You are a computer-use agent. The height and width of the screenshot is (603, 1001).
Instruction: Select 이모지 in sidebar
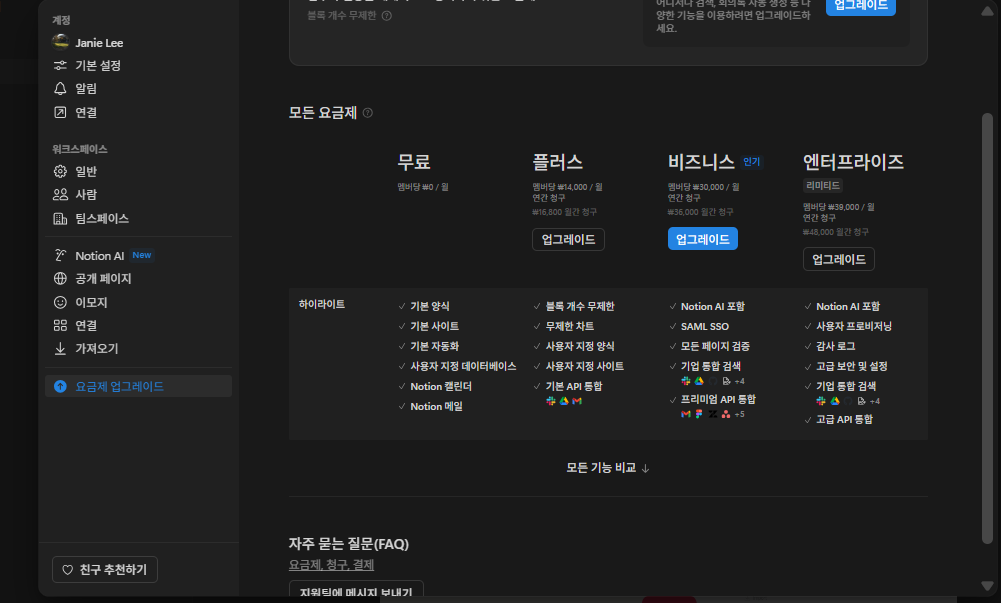point(139,302)
